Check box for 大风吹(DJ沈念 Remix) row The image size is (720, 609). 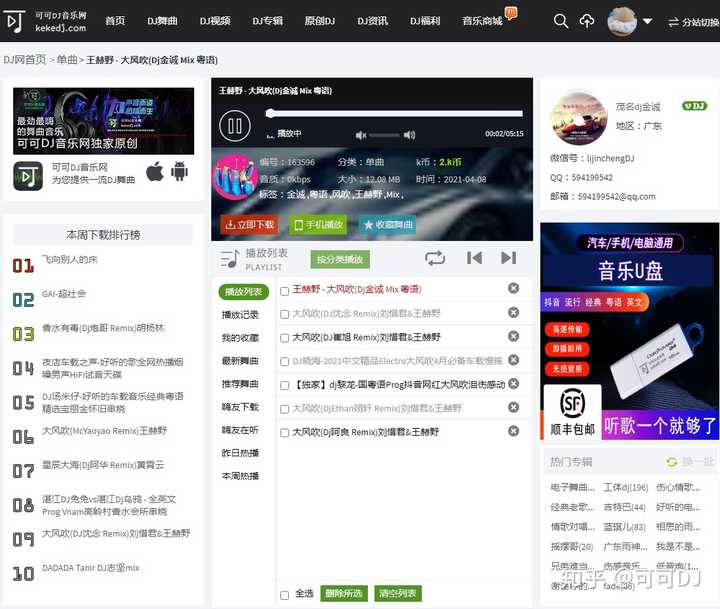click(x=284, y=315)
